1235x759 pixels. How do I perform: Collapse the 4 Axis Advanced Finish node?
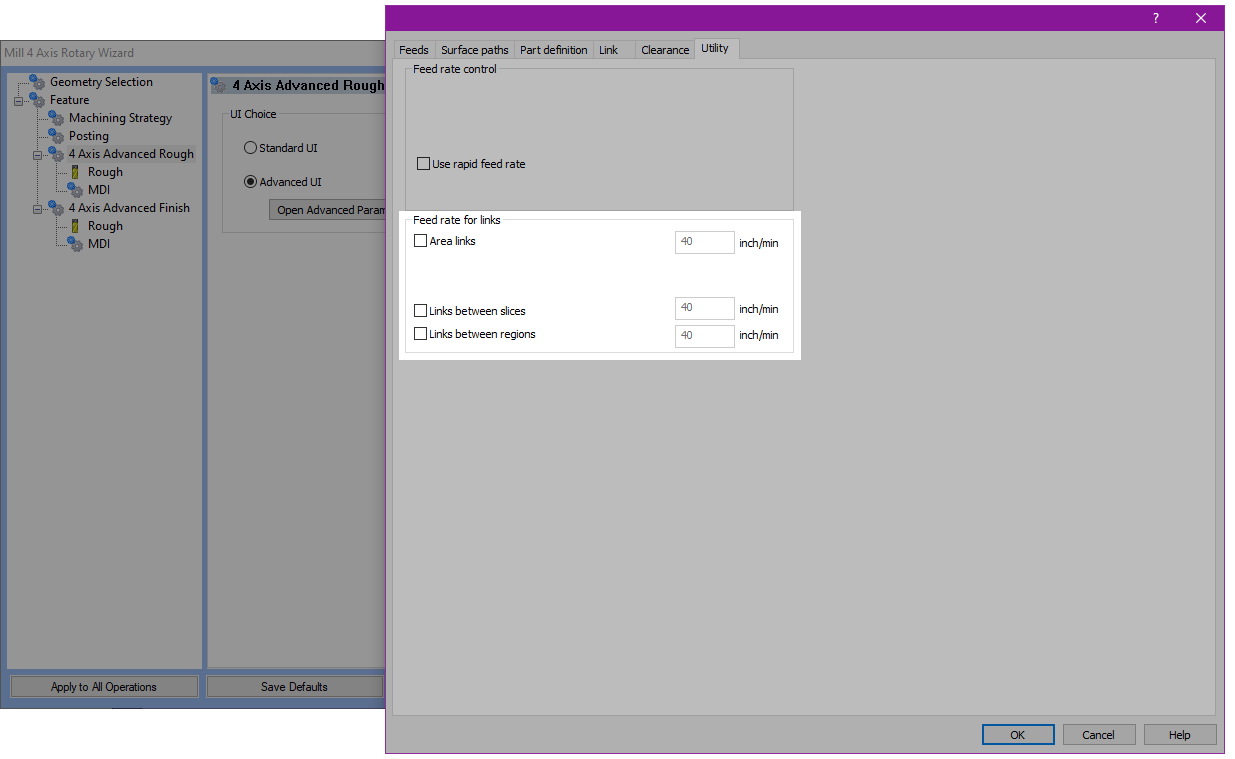(x=37, y=209)
